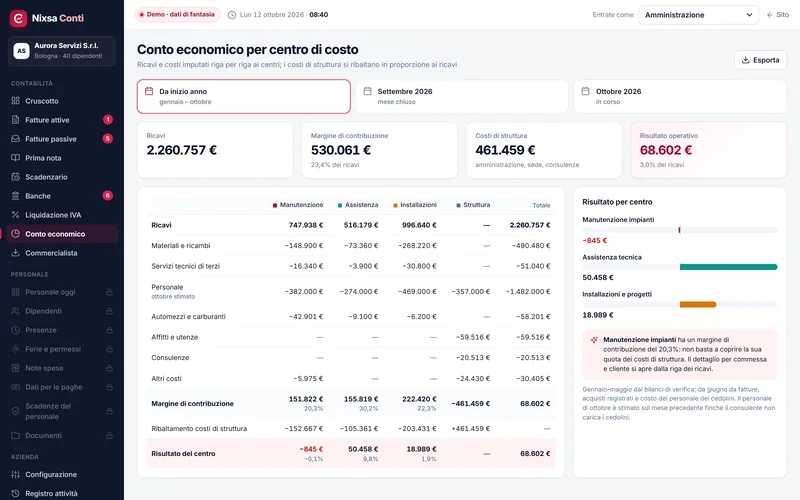Viewport: 800px width, 500px height.
Task: Click the Nixsa Conti logo icon
Action: [18, 18]
